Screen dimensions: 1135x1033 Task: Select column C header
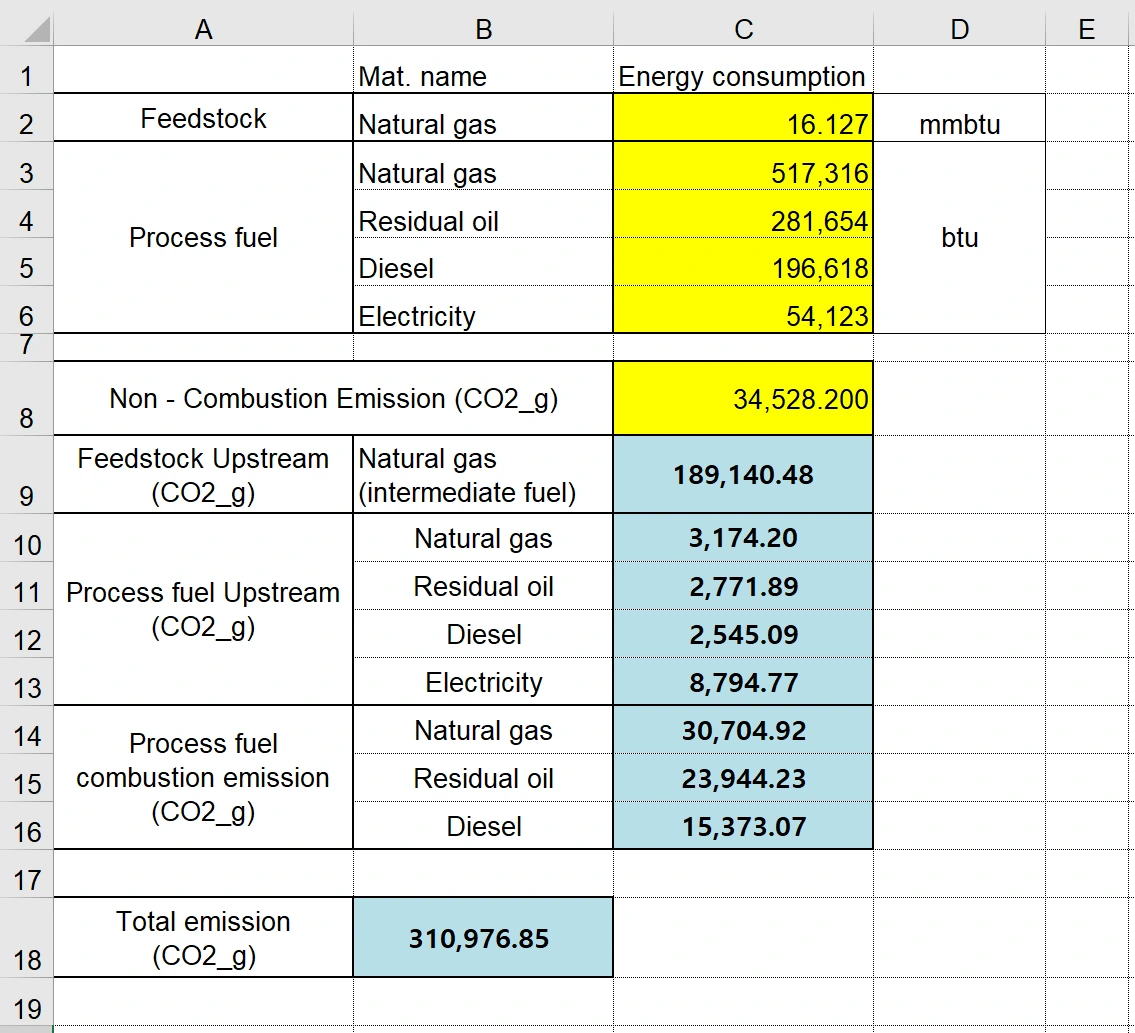pyautogui.click(x=743, y=29)
